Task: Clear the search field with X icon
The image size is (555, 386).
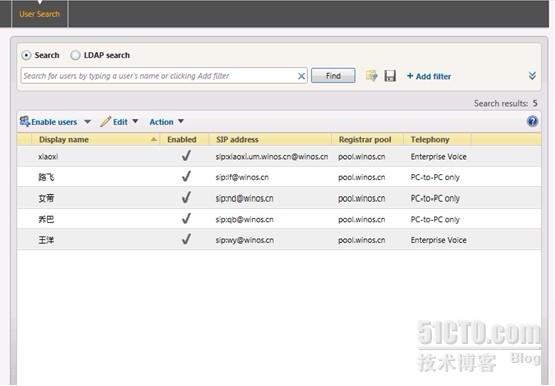Action: pos(301,76)
